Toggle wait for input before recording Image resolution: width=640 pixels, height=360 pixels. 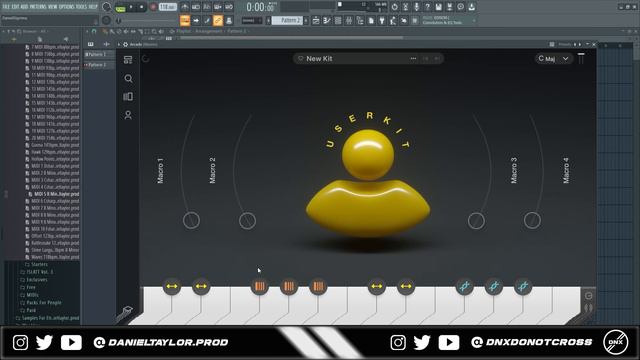[196, 7]
